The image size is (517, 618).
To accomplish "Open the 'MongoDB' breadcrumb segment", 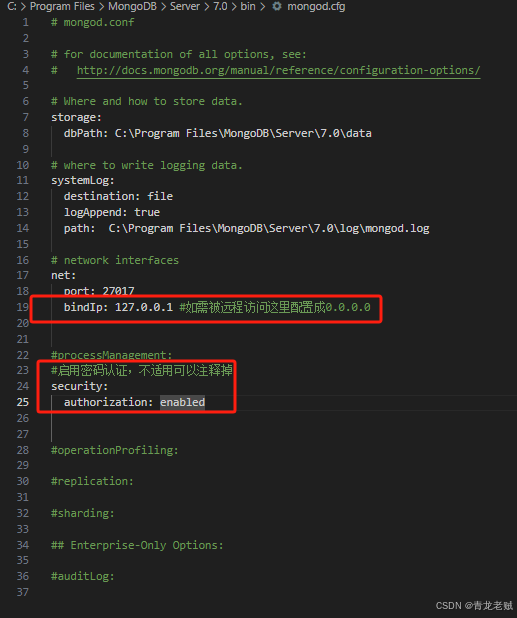I will (132, 6).
